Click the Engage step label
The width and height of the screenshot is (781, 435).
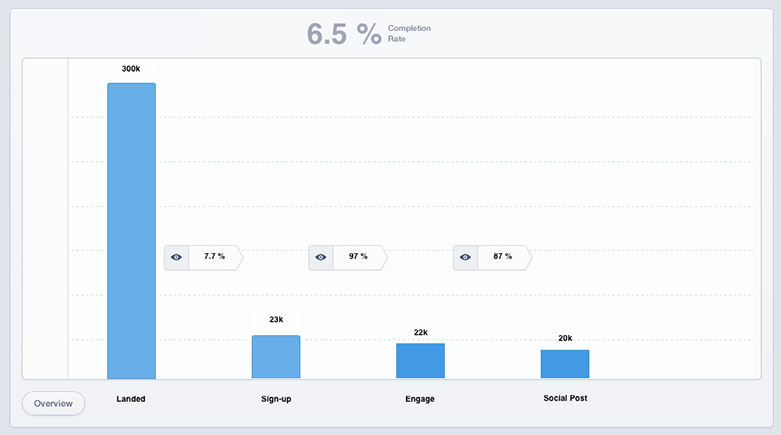pyautogui.click(x=420, y=399)
